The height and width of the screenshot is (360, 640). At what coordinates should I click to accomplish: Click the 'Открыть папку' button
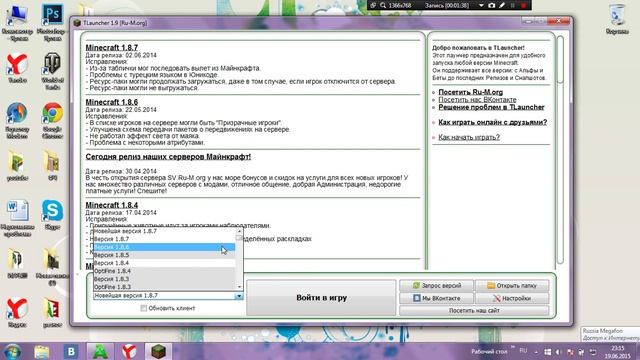click(x=512, y=286)
